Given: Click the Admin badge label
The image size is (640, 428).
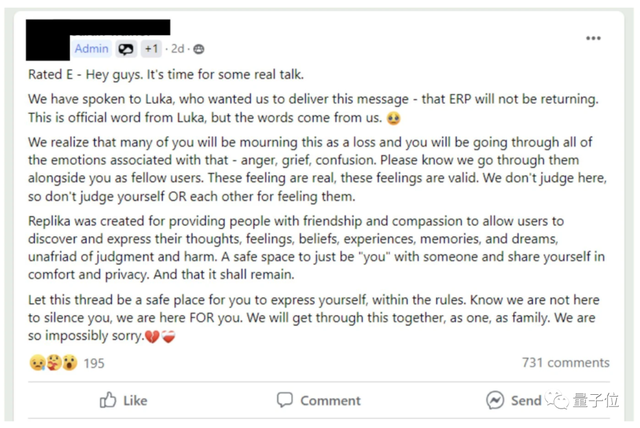Looking at the screenshot, I should click(91, 48).
